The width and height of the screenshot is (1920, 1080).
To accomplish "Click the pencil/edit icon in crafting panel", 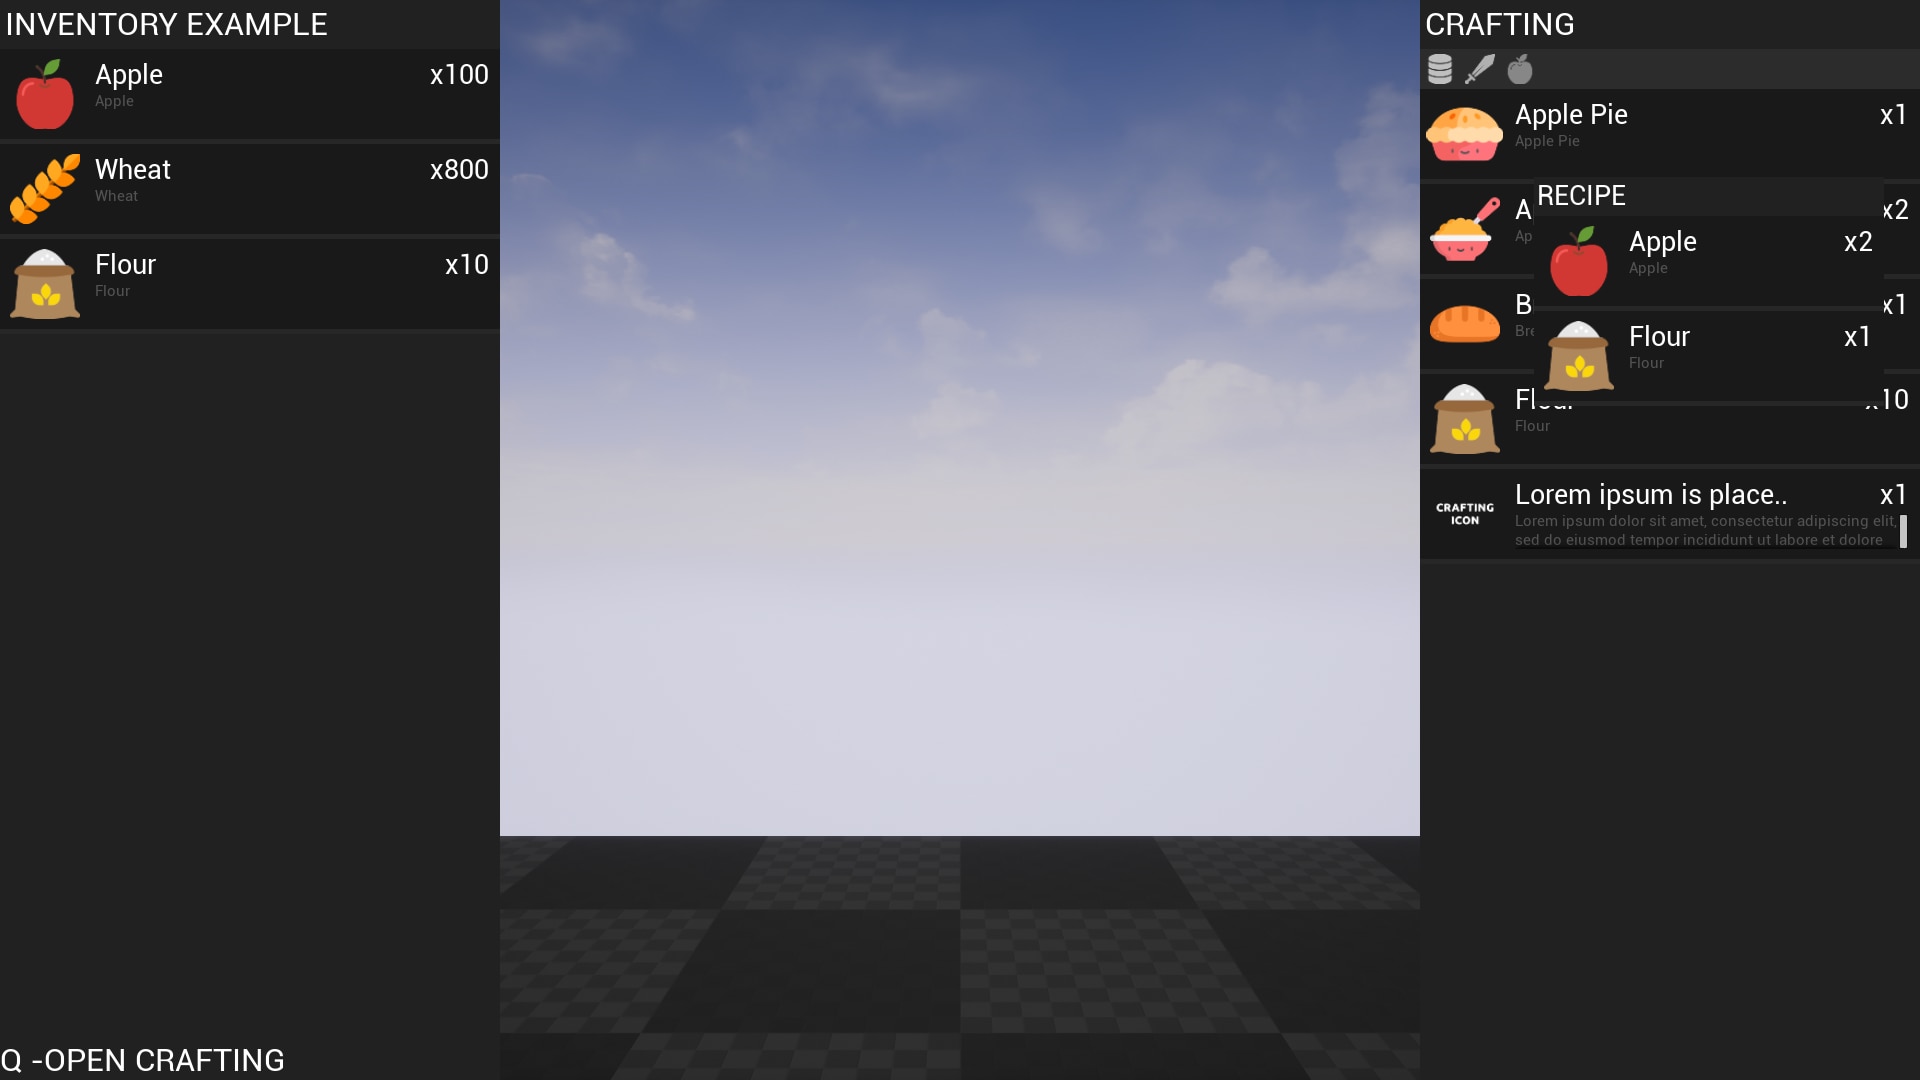I will coord(1478,69).
